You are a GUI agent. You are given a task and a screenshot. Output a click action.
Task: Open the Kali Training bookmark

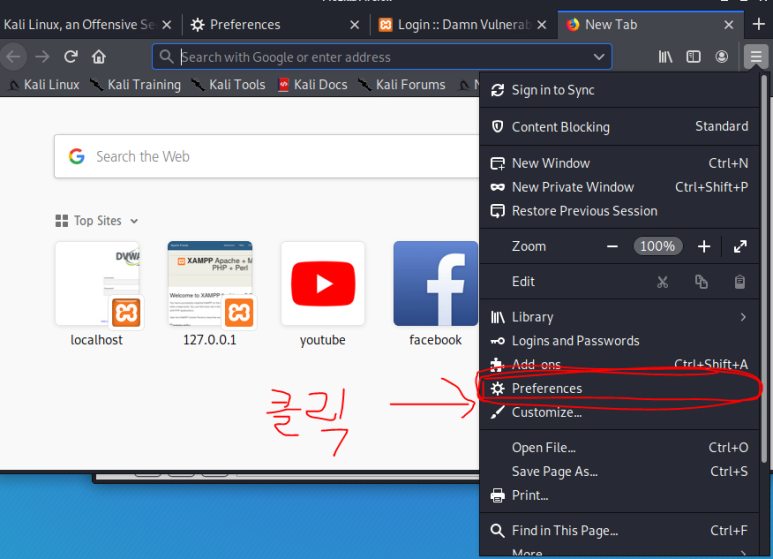[136, 85]
